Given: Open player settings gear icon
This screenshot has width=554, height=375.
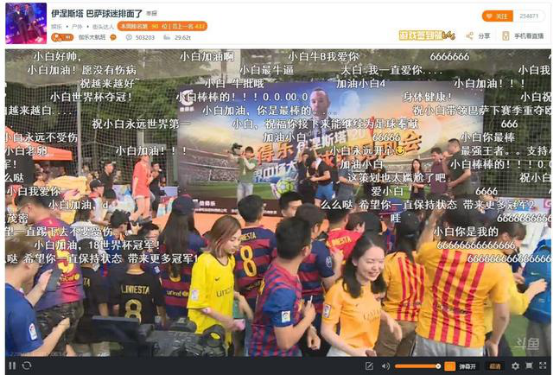Looking at the screenshot, I should click(515, 366).
